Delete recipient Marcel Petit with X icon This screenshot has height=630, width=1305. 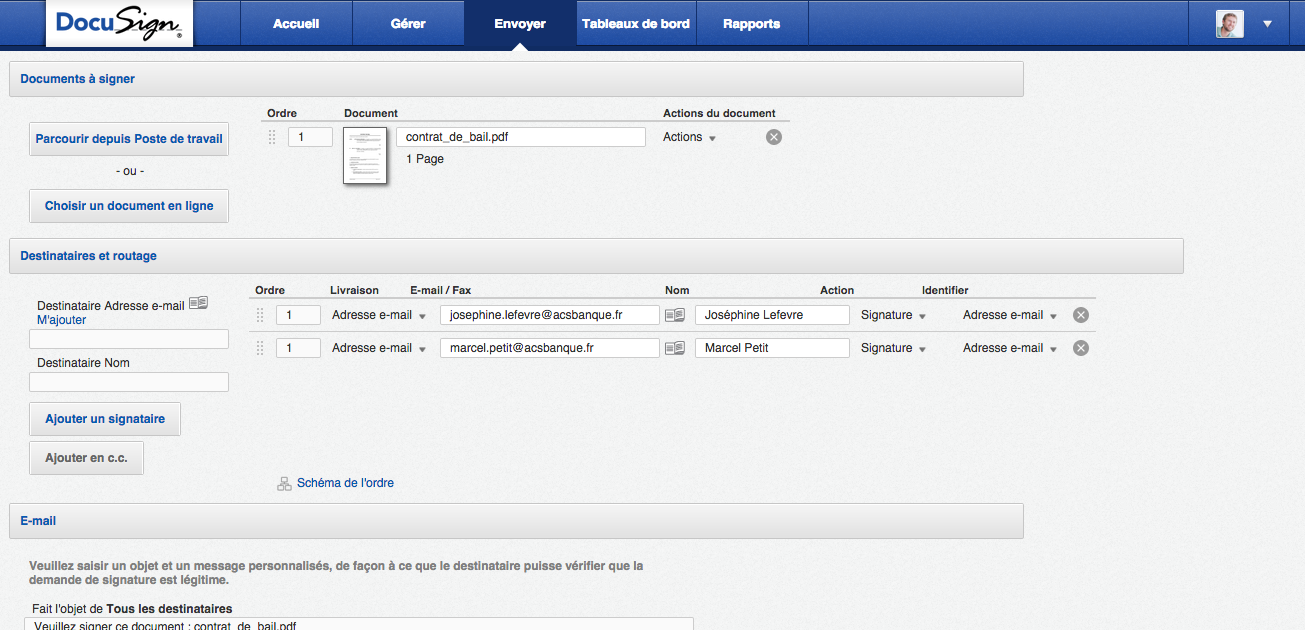(1081, 348)
